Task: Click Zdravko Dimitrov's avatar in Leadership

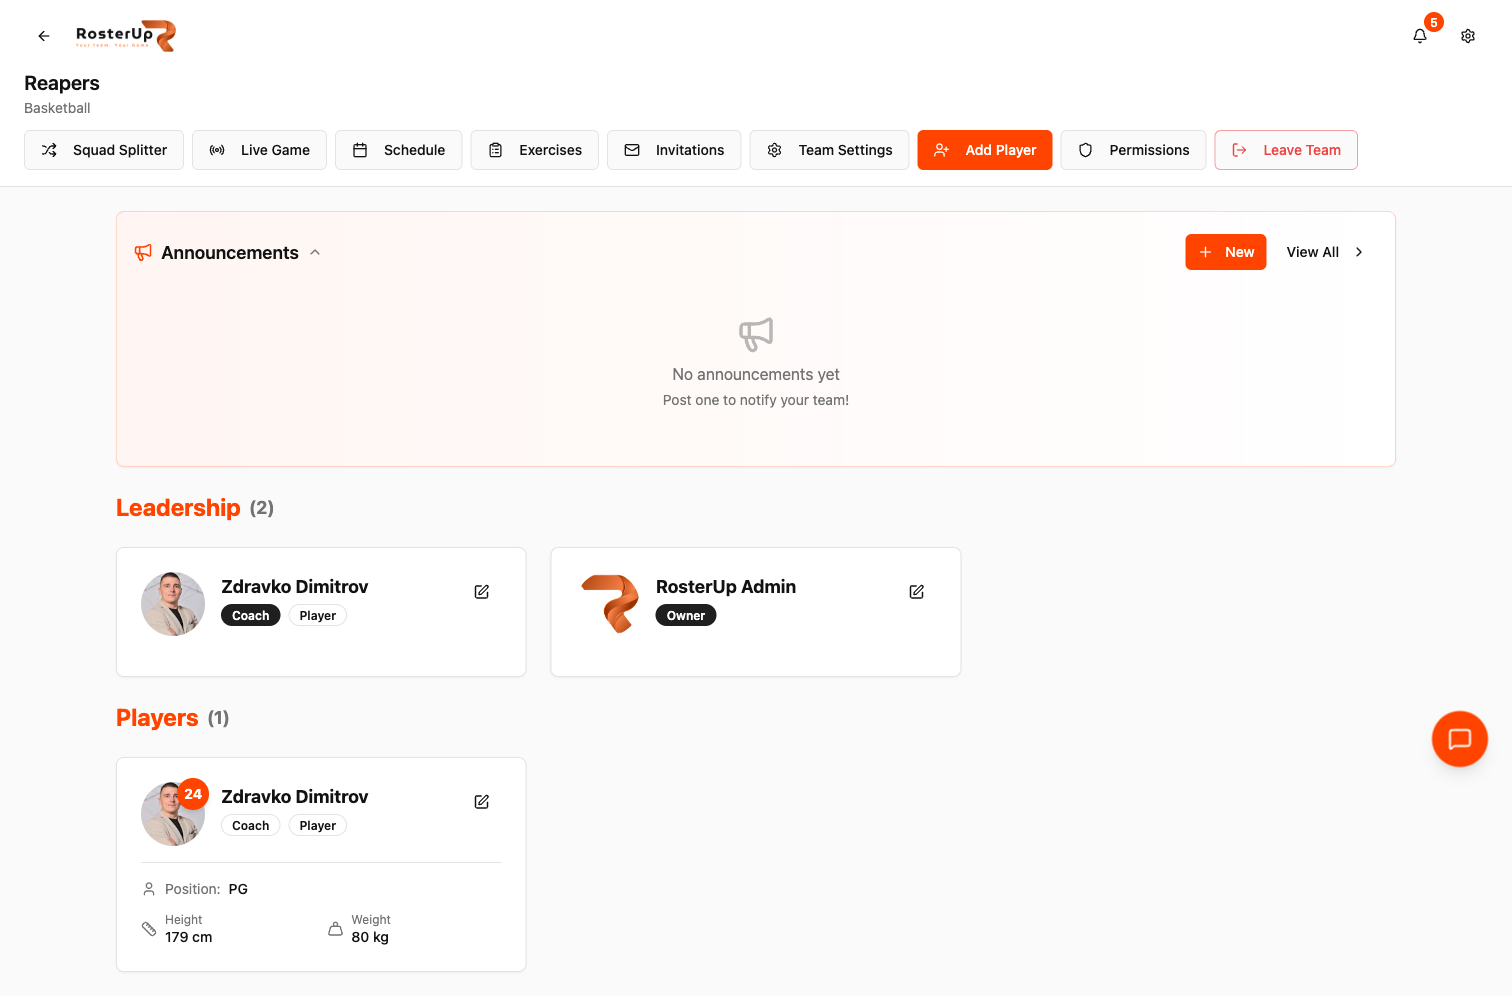Action: (x=173, y=604)
